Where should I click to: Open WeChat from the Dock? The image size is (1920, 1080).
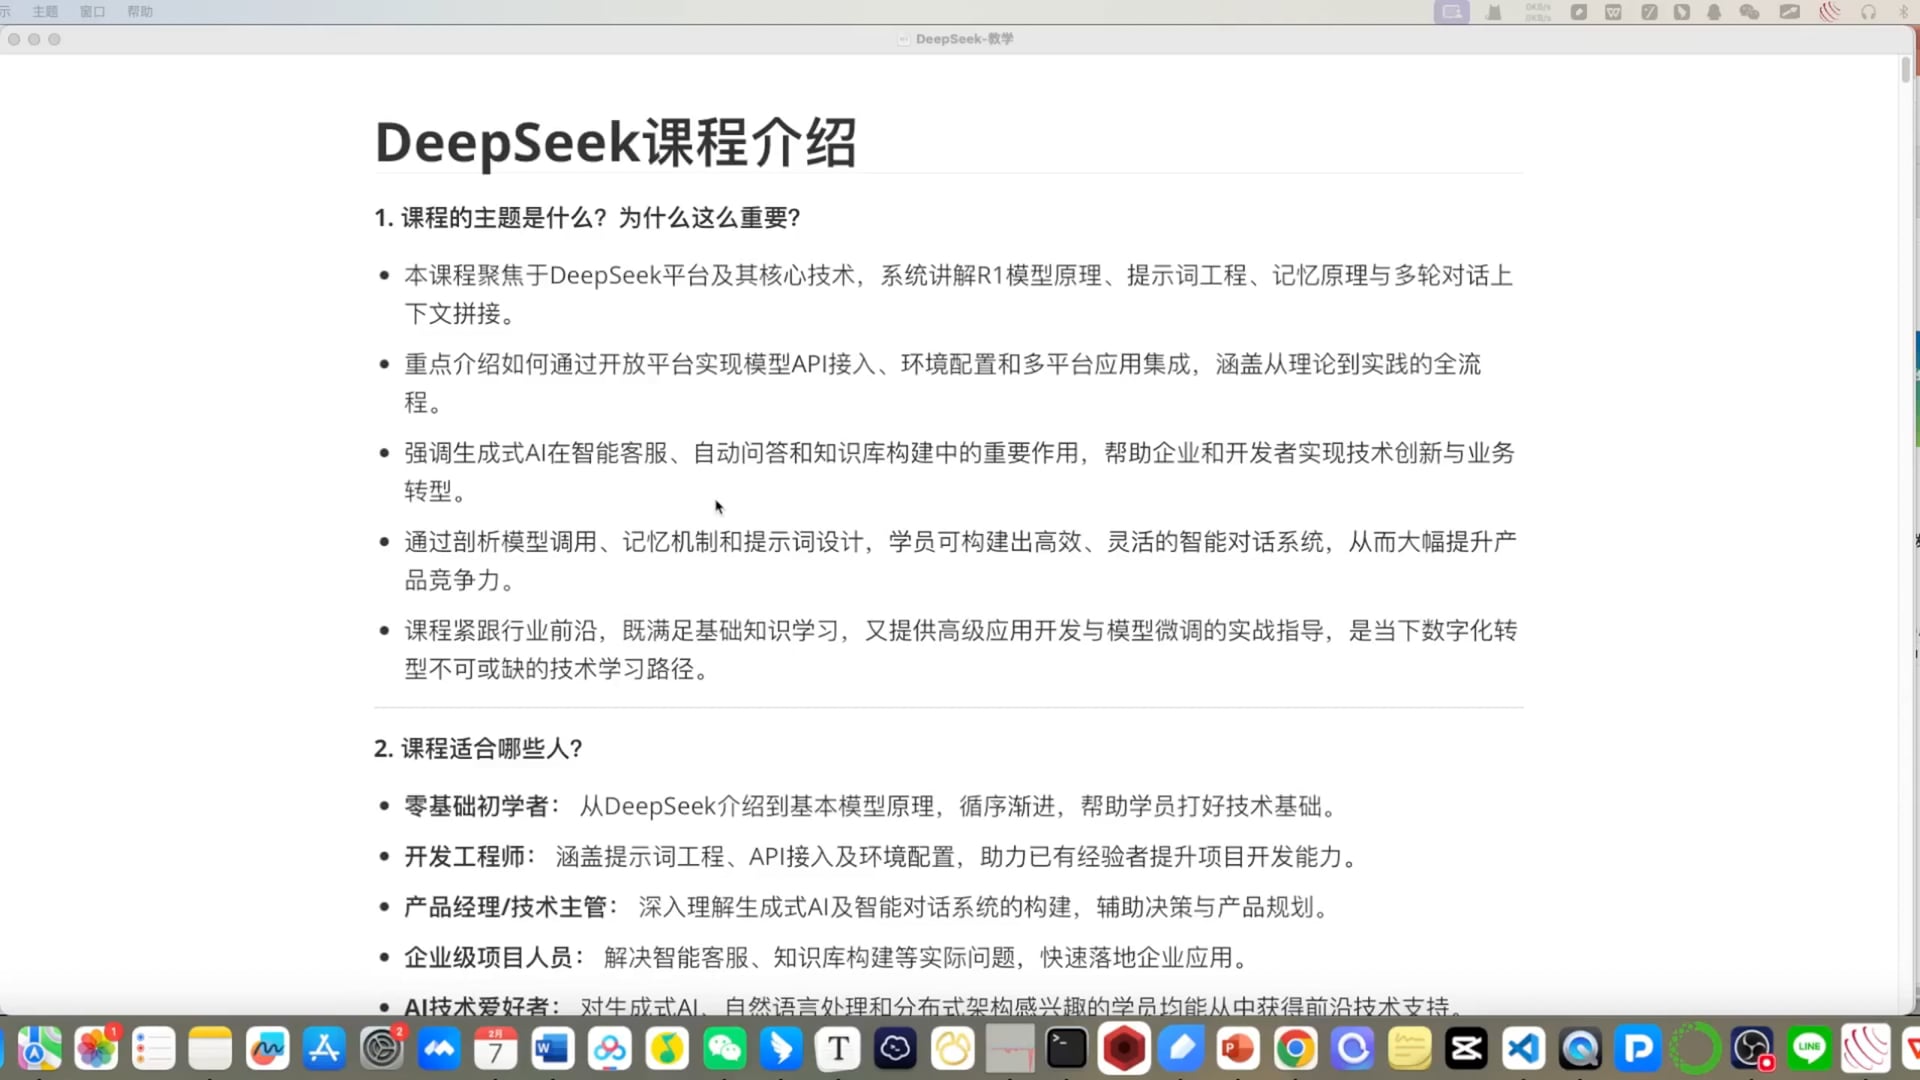(723, 1050)
